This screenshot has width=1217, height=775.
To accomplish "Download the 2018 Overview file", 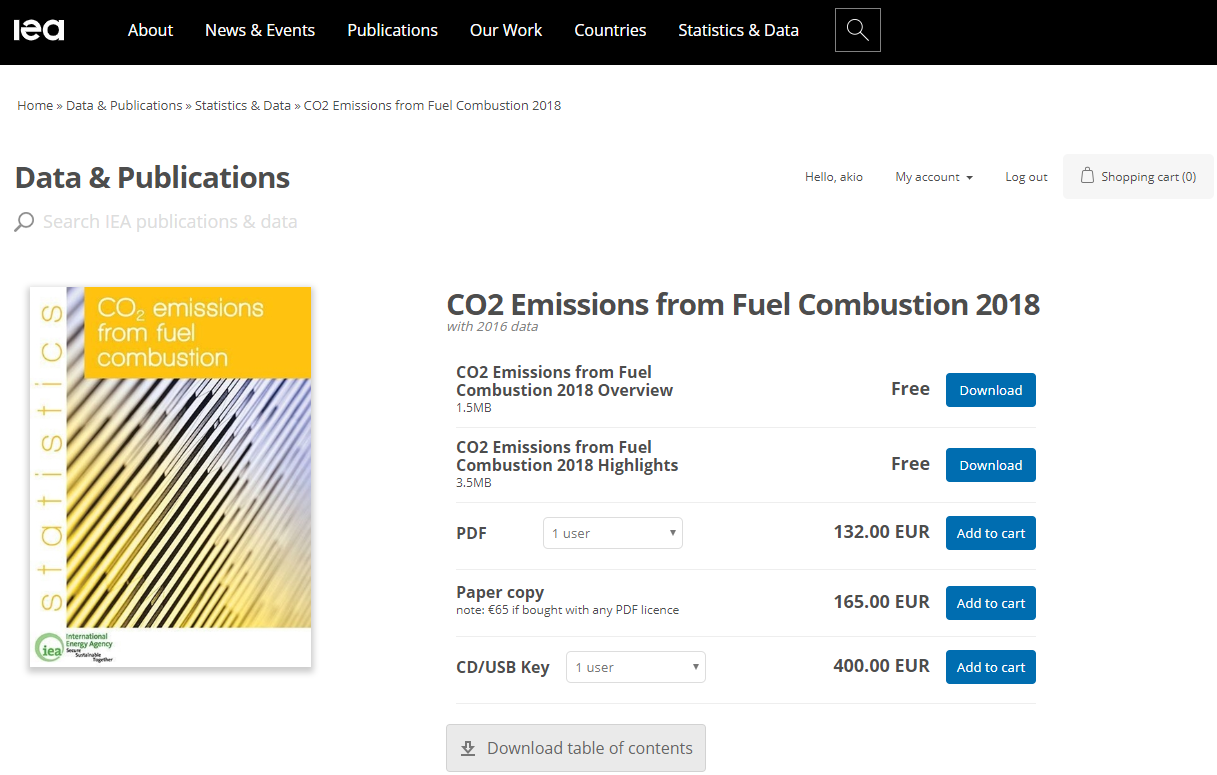I will coord(990,390).
